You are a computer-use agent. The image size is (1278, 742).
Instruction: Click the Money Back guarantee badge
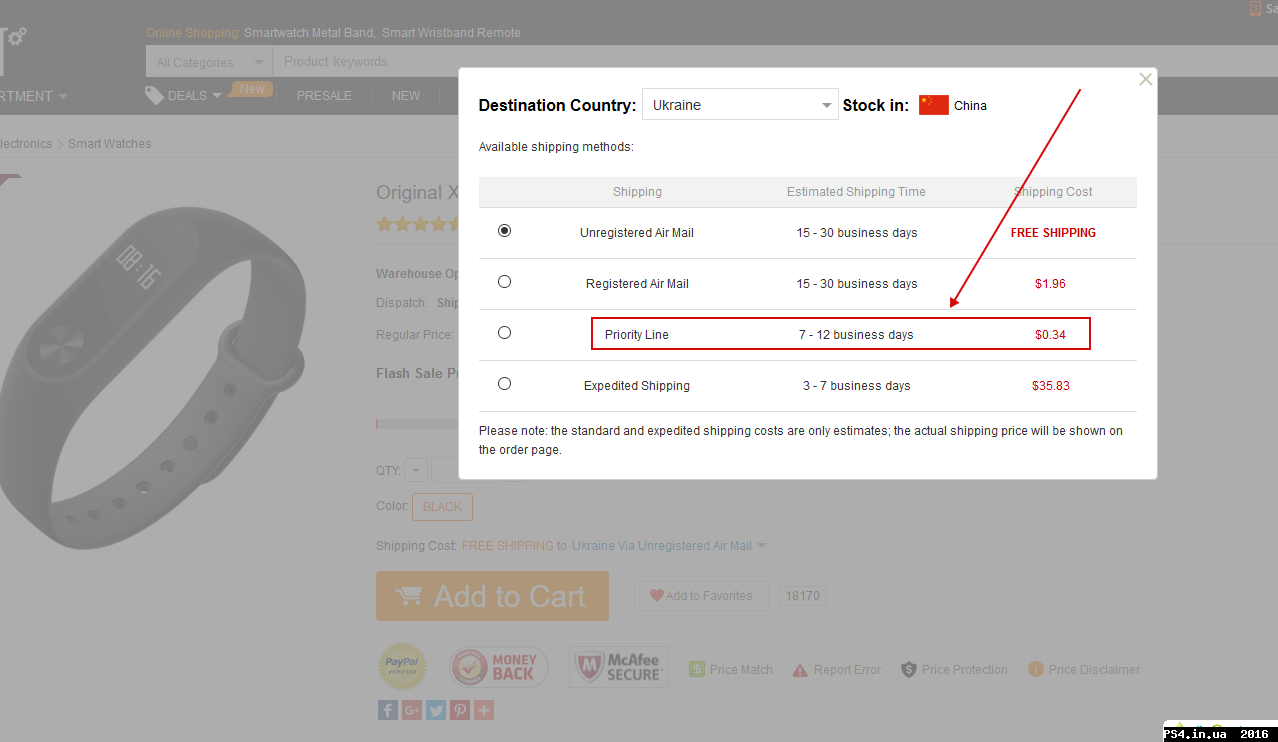point(499,667)
